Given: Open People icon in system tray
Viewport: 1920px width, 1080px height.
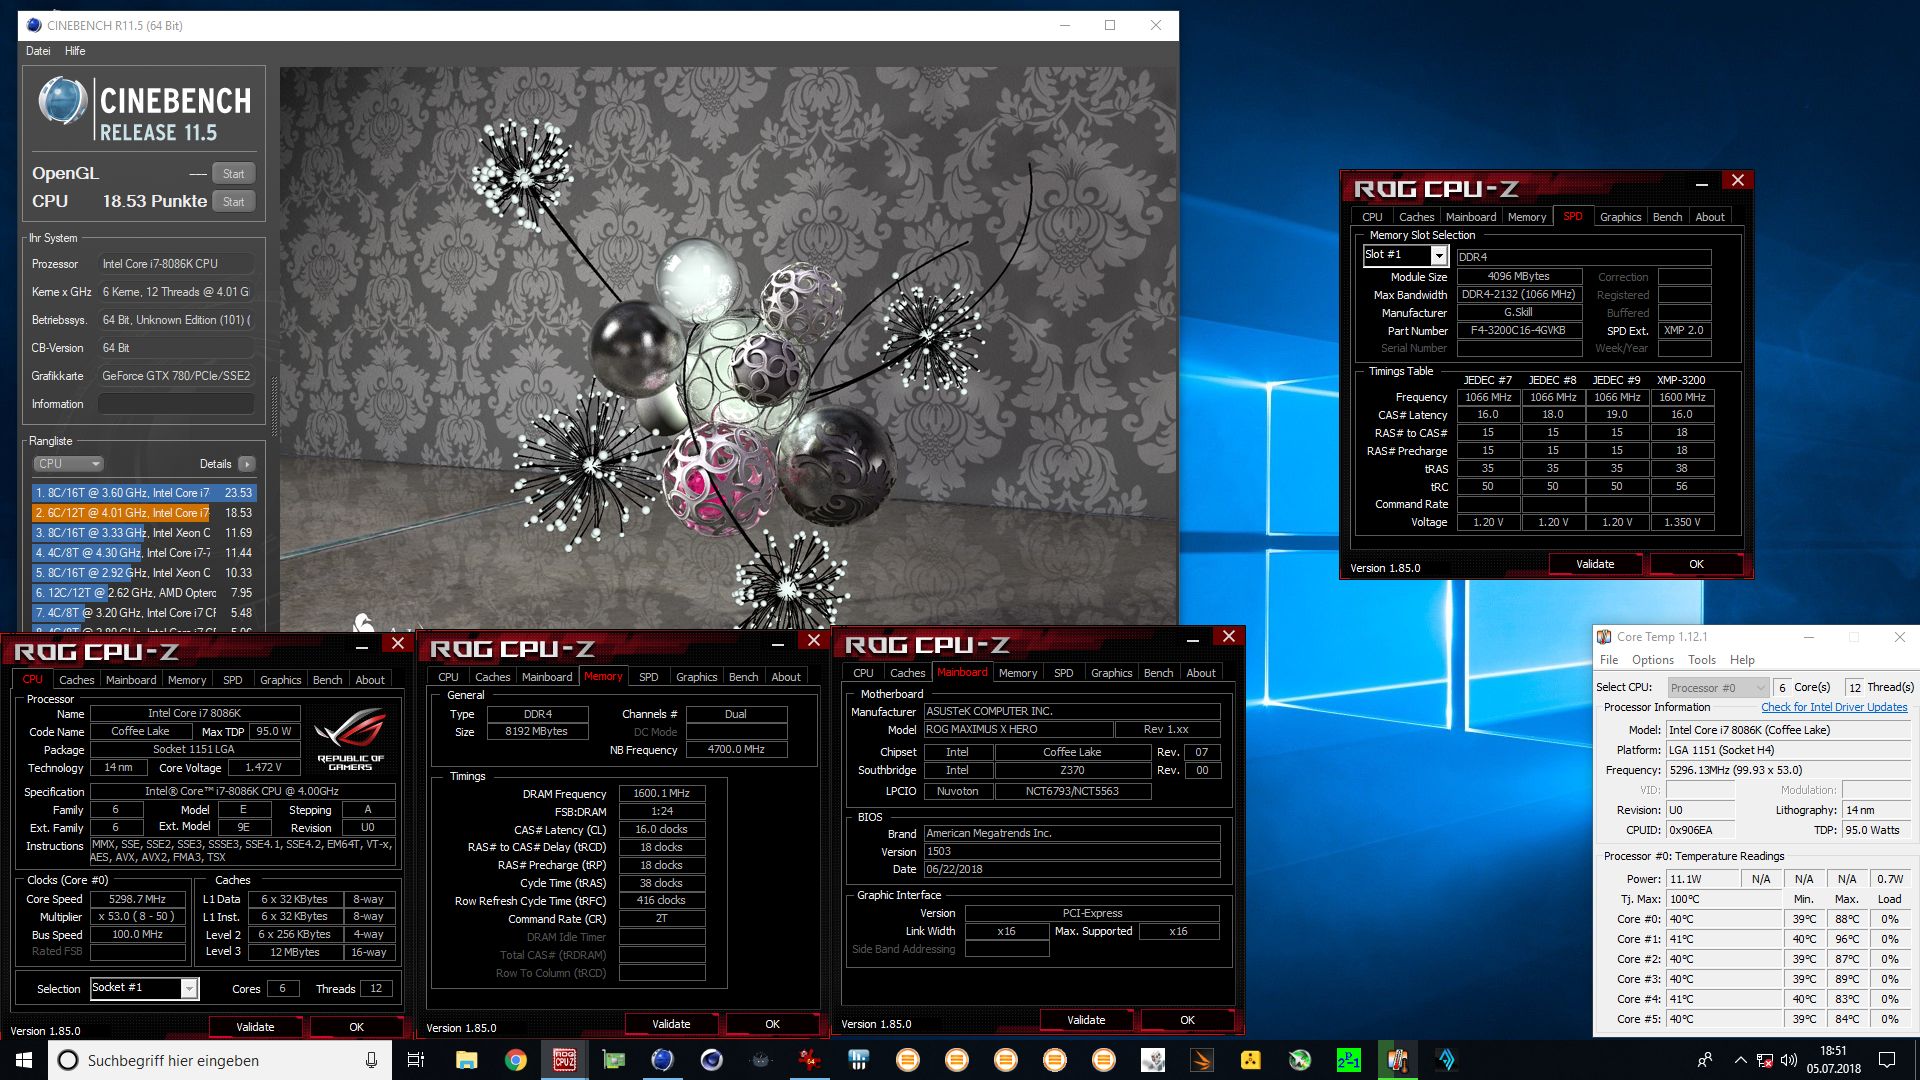Looking at the screenshot, I should [1705, 1060].
